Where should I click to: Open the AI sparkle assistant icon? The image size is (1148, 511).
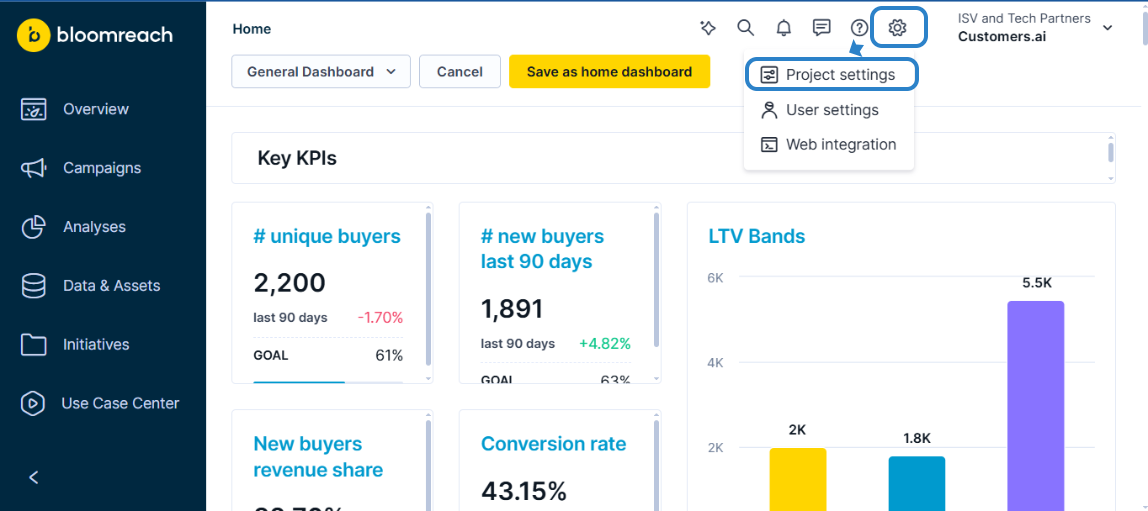pyautogui.click(x=708, y=28)
